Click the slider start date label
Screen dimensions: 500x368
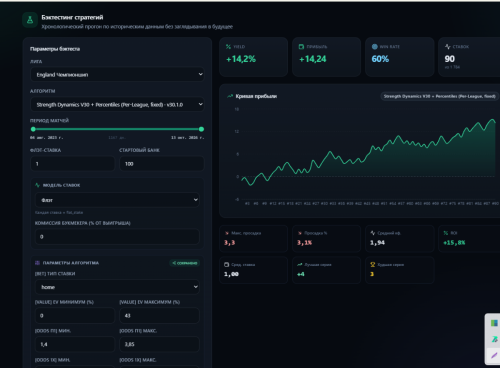(46, 137)
